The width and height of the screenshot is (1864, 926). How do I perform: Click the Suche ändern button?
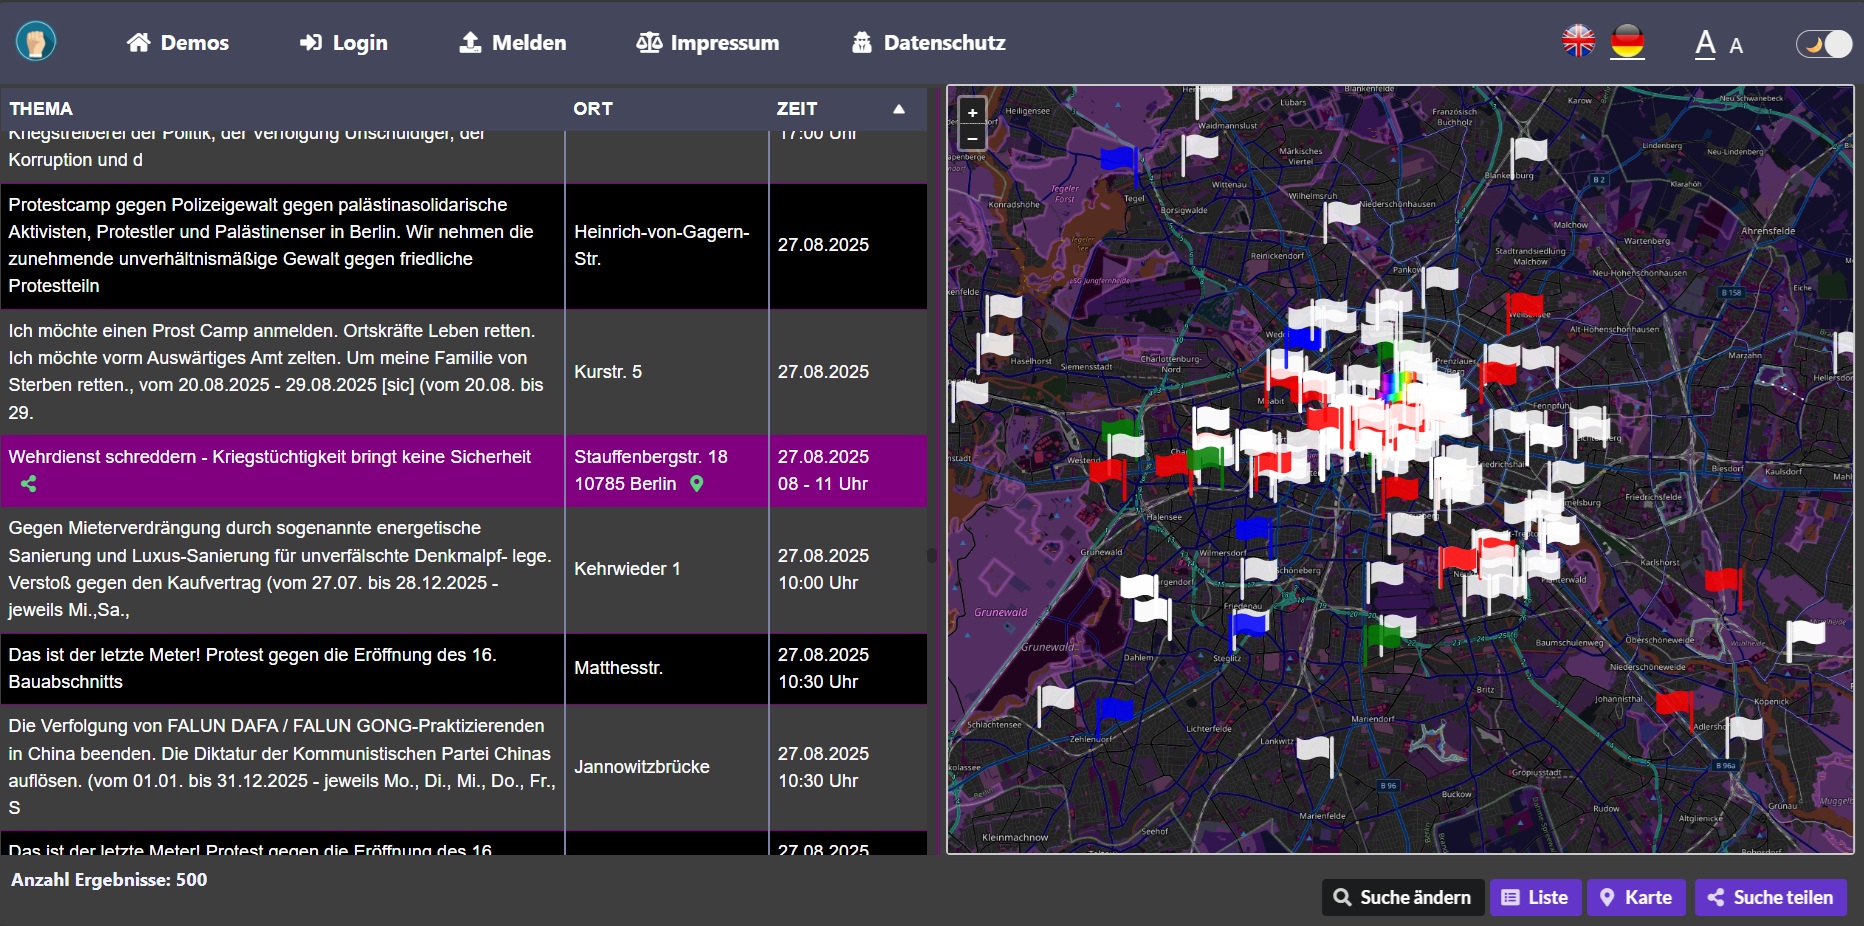click(x=1402, y=897)
